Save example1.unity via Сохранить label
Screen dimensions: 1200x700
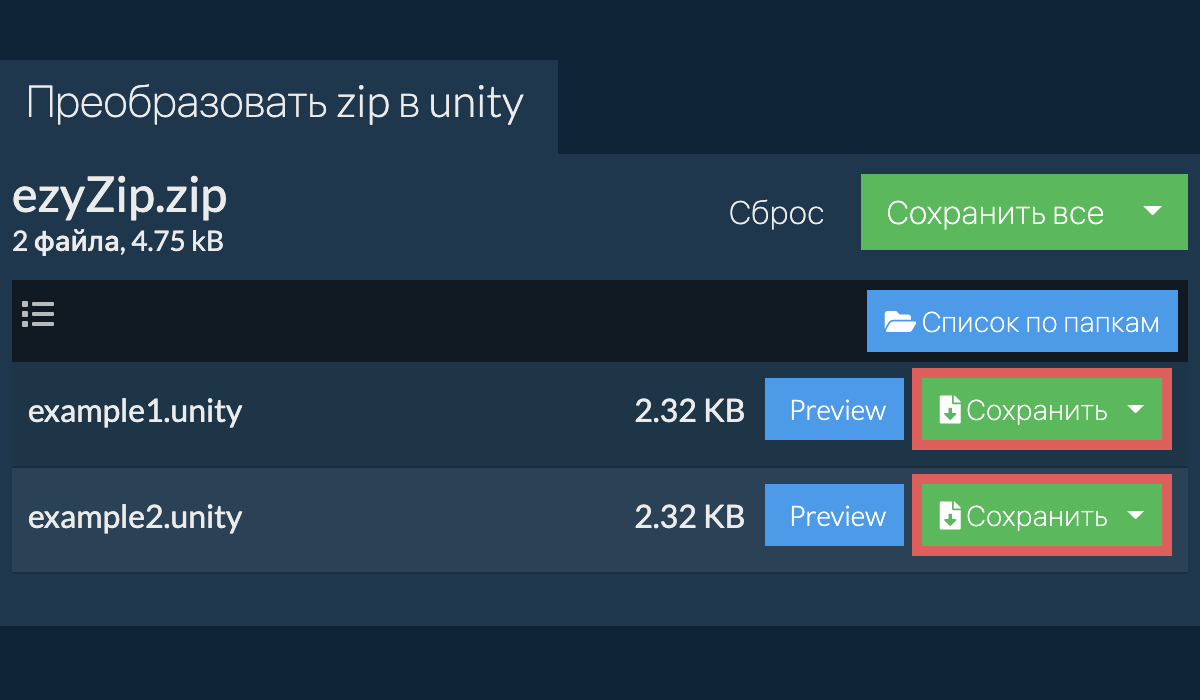point(1036,410)
